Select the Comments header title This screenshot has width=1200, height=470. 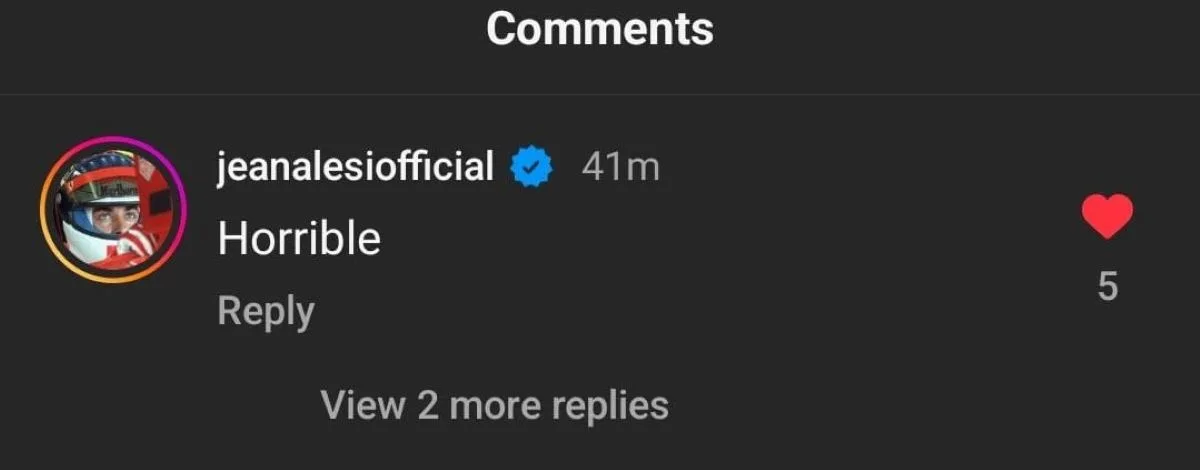(x=600, y=29)
